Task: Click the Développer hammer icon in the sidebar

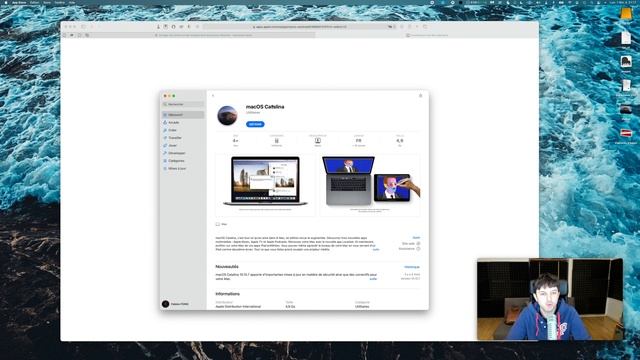Action: 165,153
